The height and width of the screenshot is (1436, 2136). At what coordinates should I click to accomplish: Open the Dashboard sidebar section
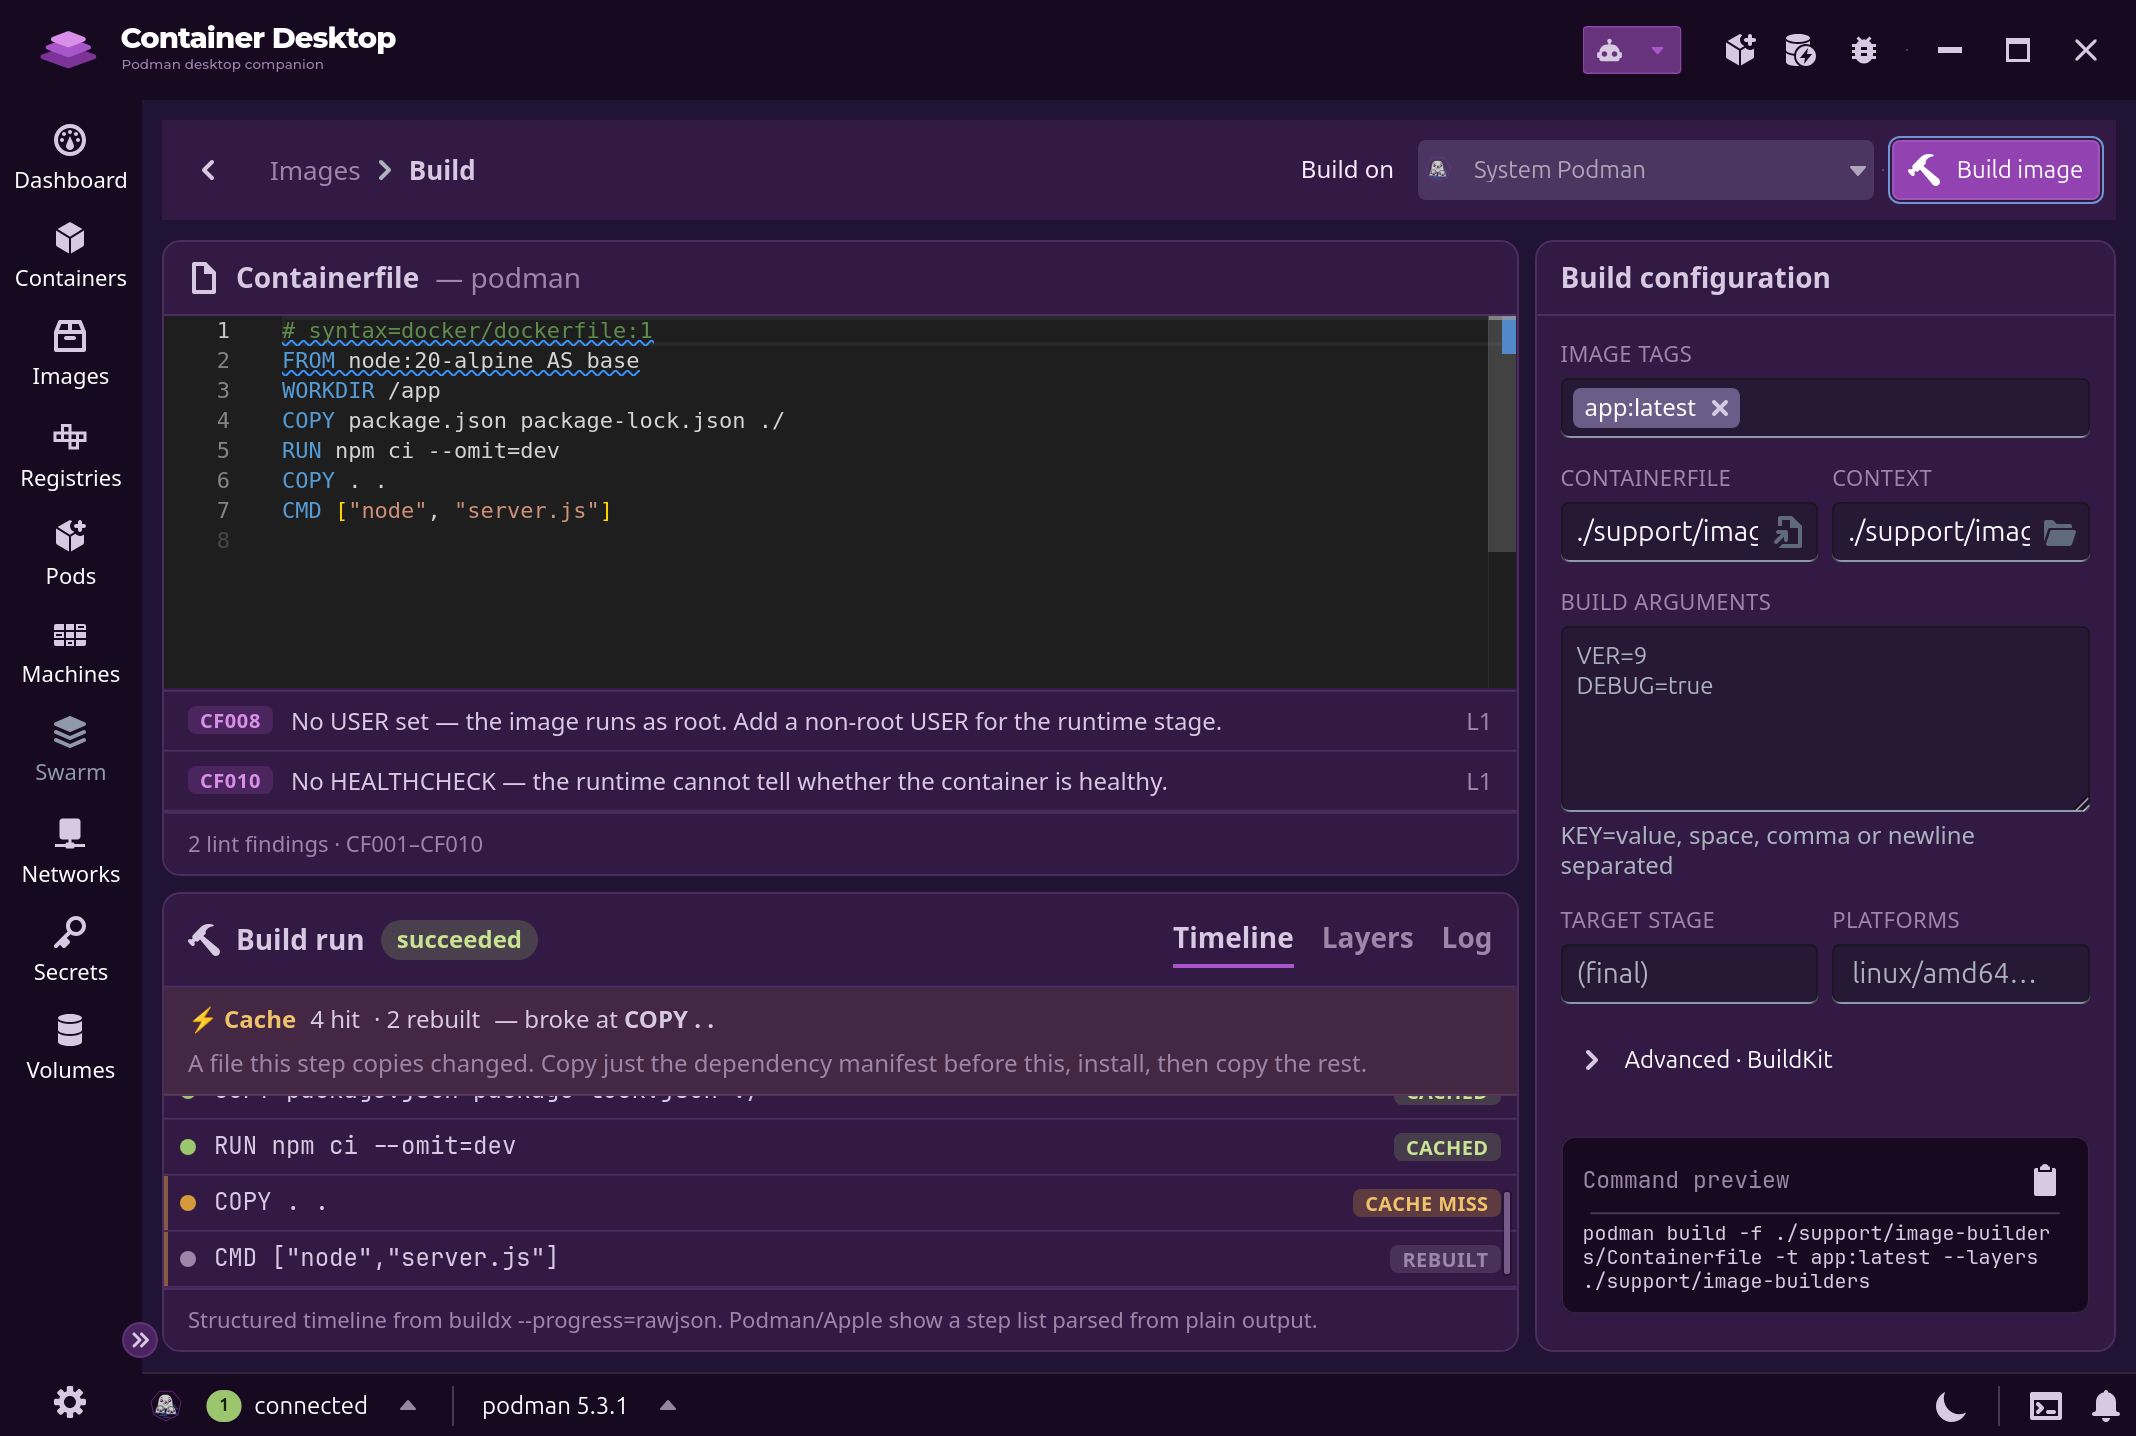[70, 158]
